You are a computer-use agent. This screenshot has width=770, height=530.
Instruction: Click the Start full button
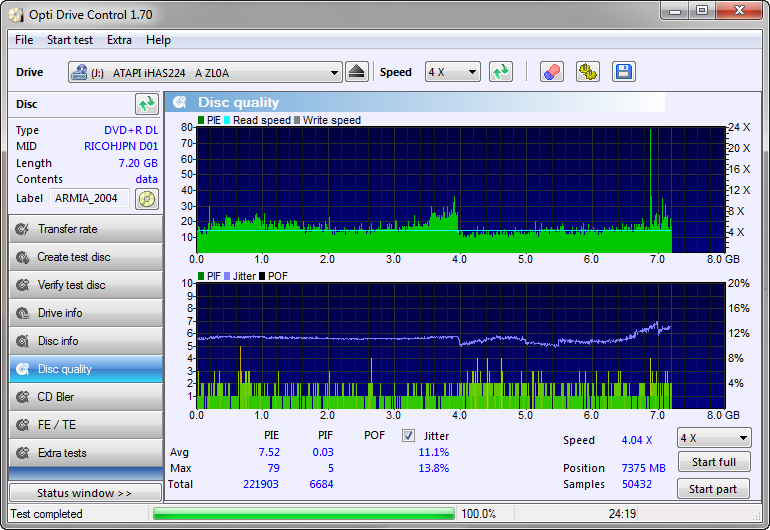[x=714, y=462]
